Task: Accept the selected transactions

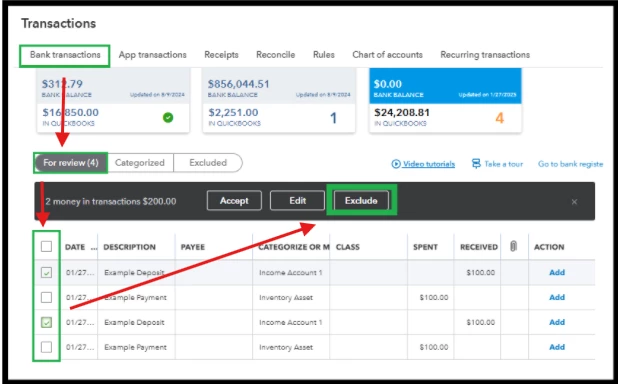Action: pos(234,201)
